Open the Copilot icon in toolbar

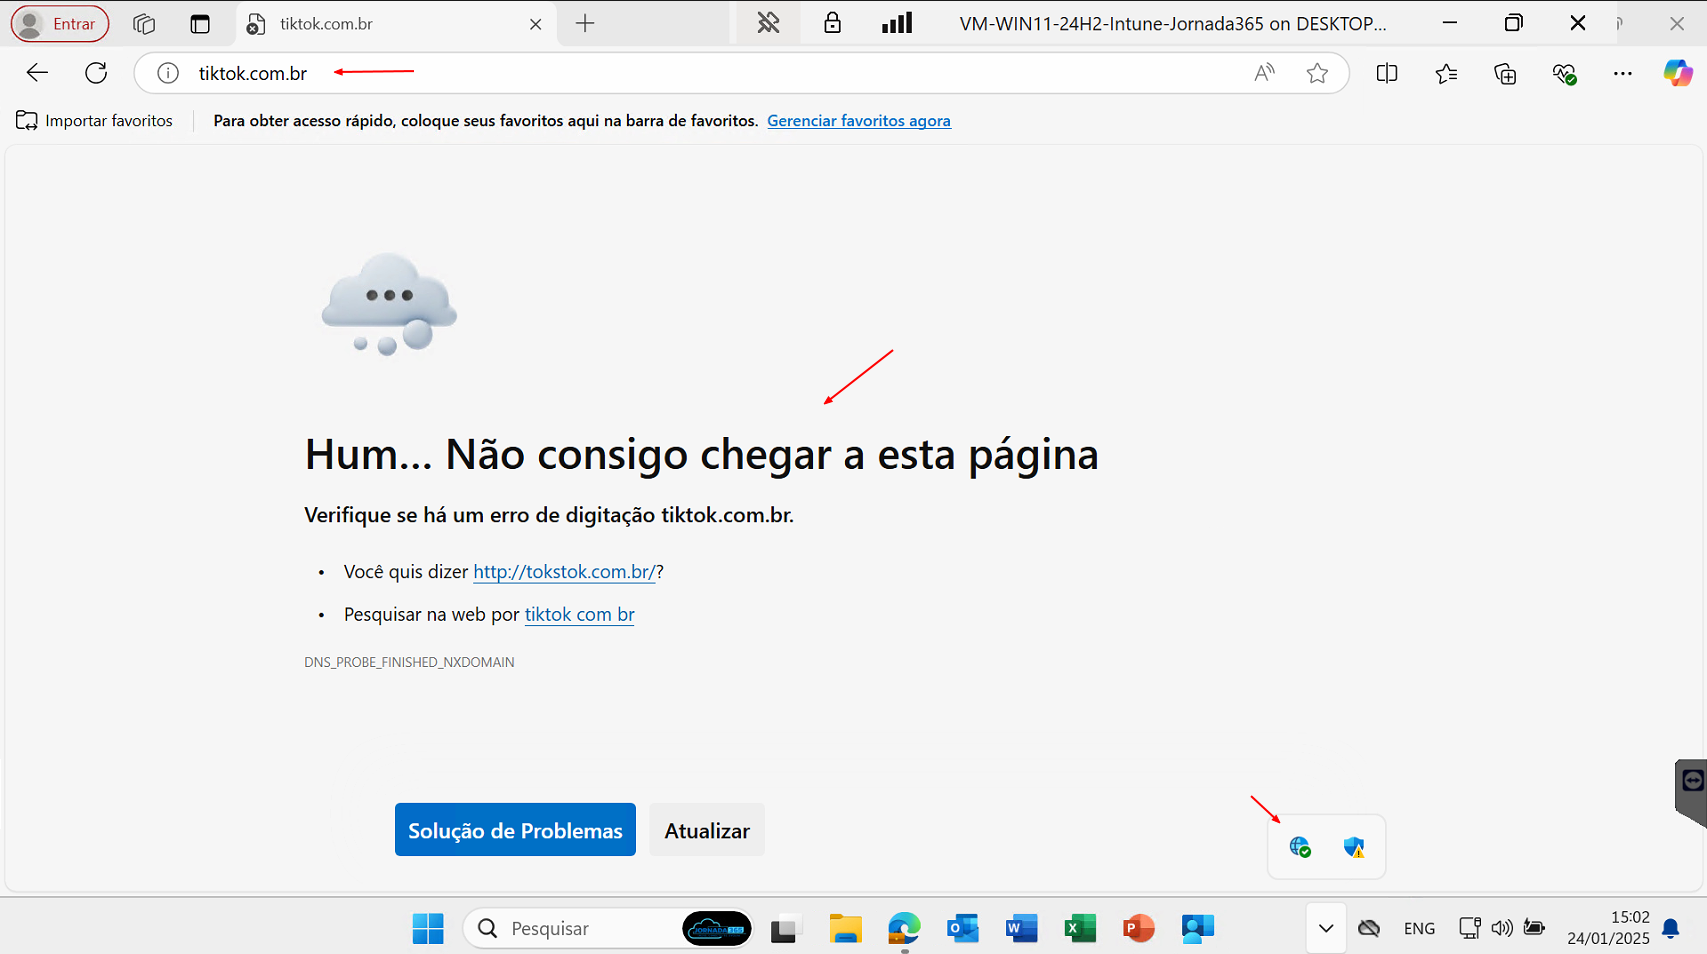1678,72
